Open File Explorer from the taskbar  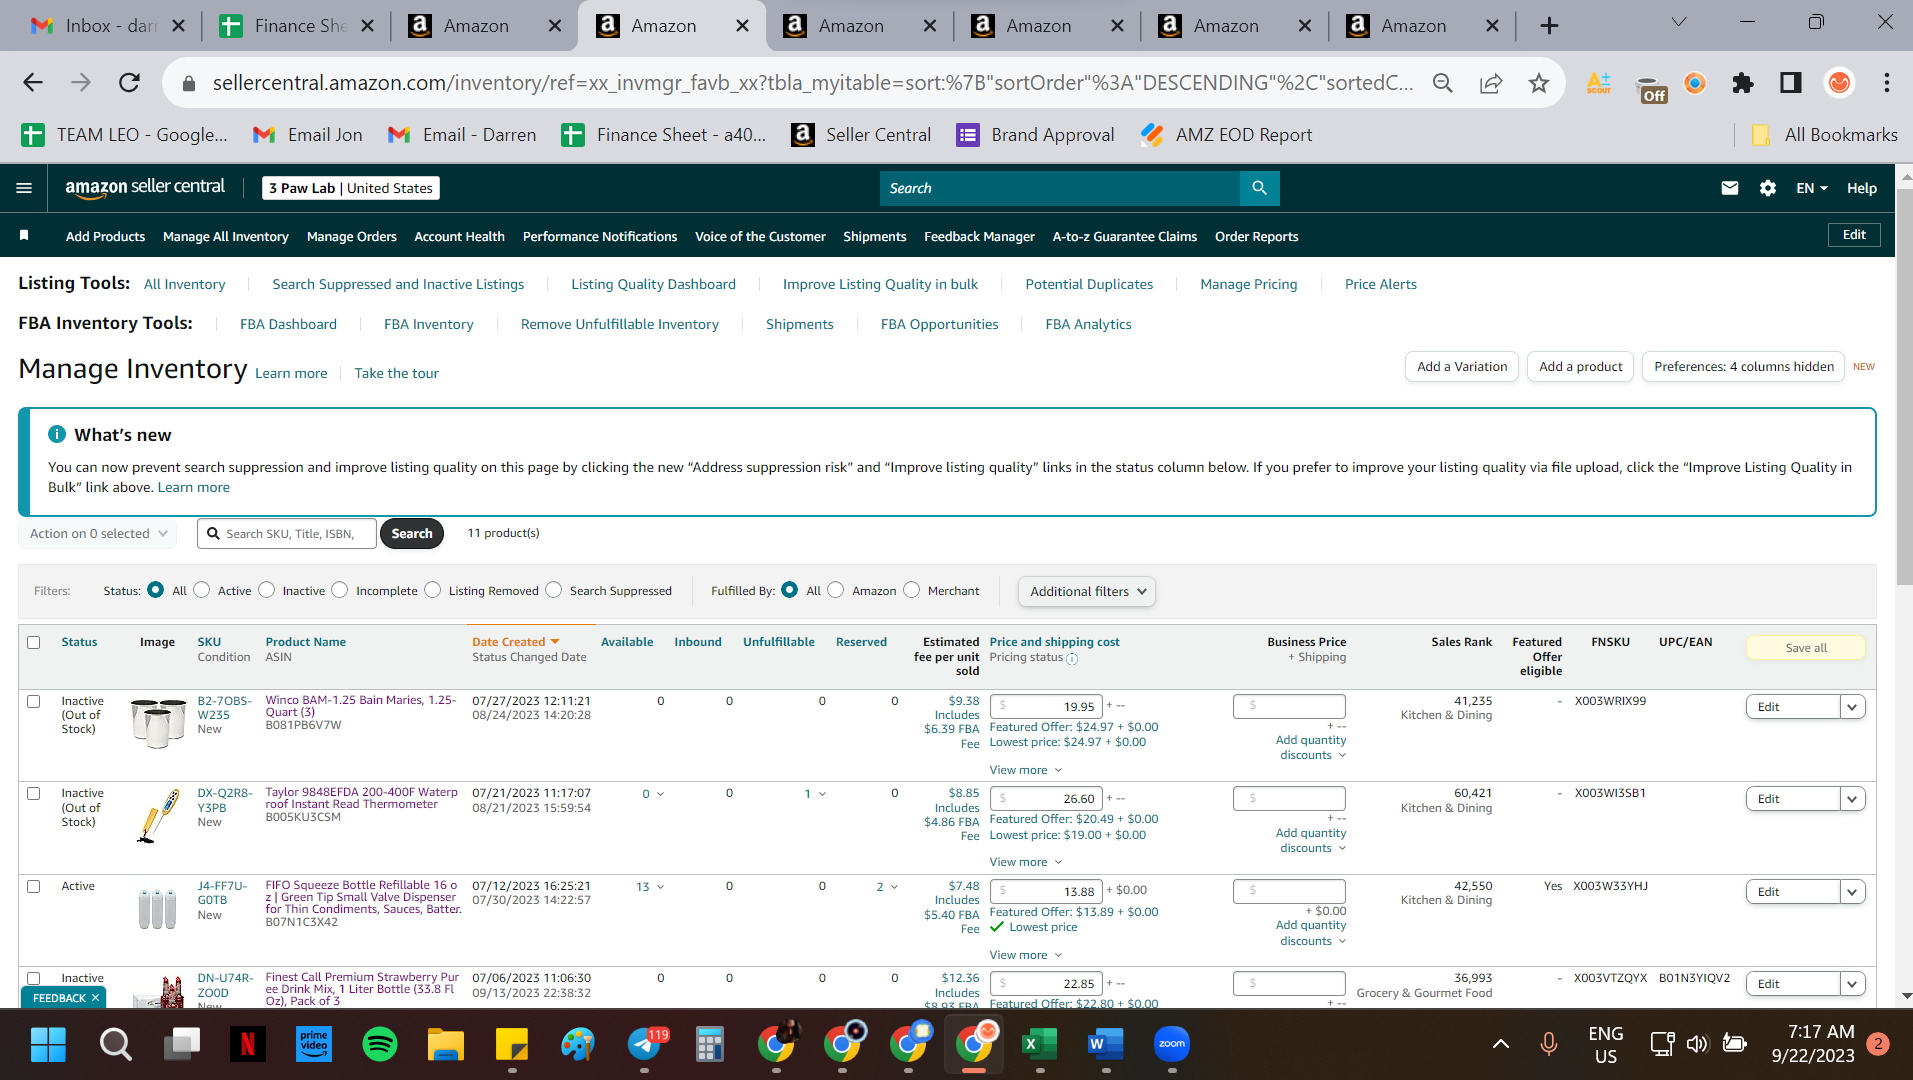[445, 1044]
